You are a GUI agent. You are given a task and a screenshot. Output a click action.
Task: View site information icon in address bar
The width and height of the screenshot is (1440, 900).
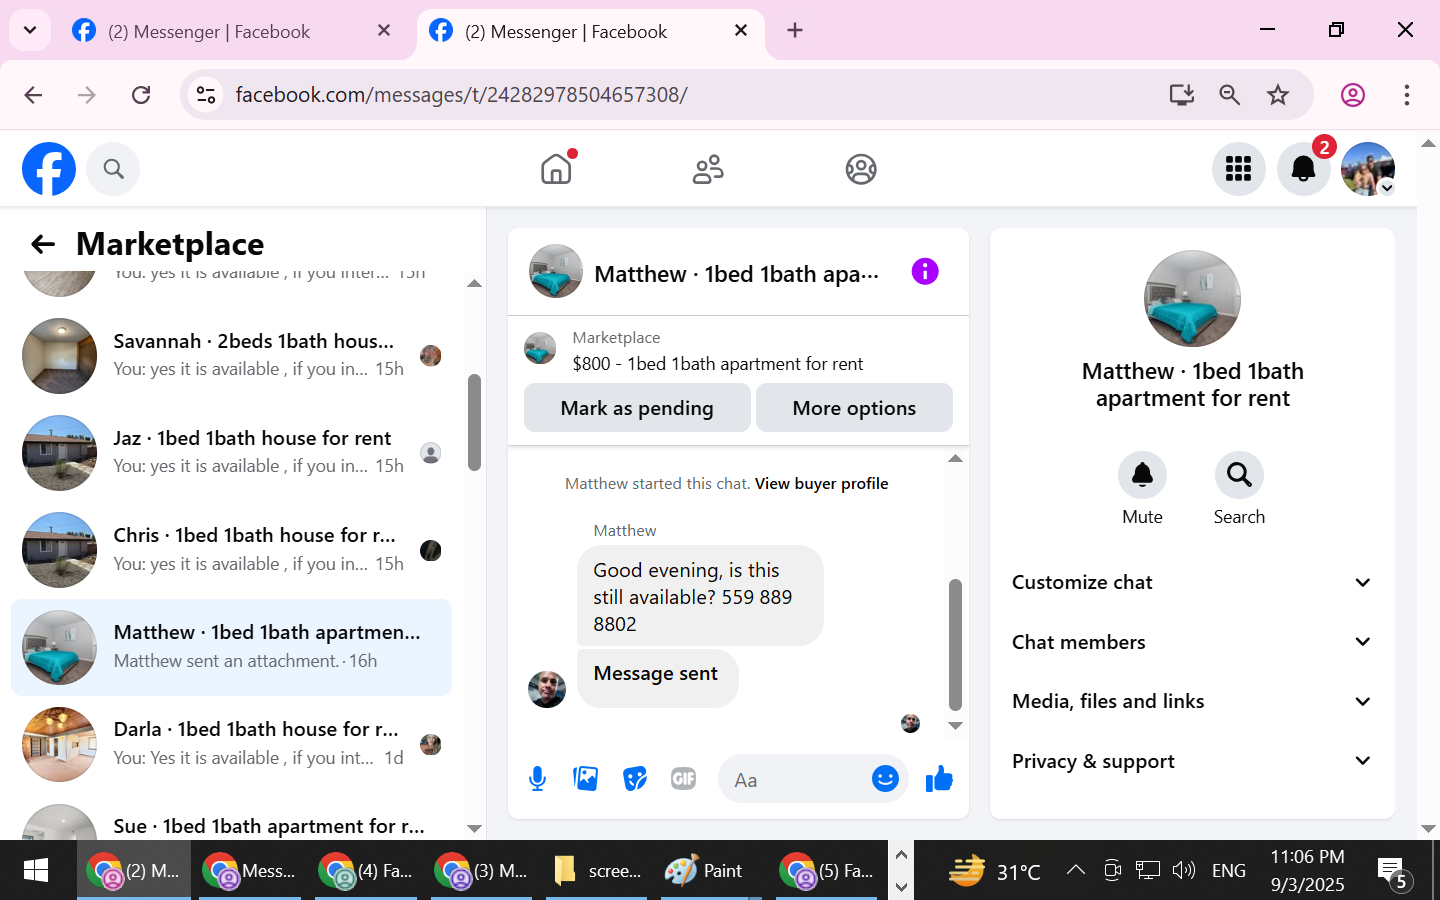click(206, 95)
